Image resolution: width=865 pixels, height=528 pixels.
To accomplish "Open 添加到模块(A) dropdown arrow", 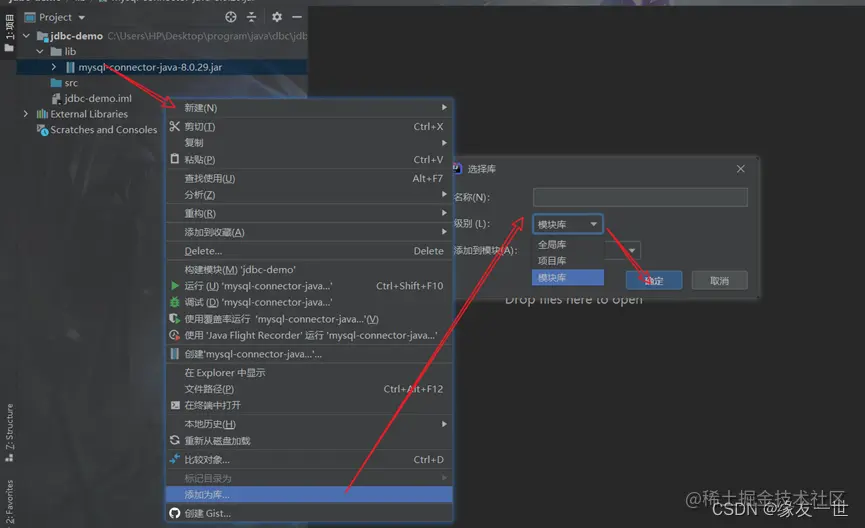I will [632, 250].
